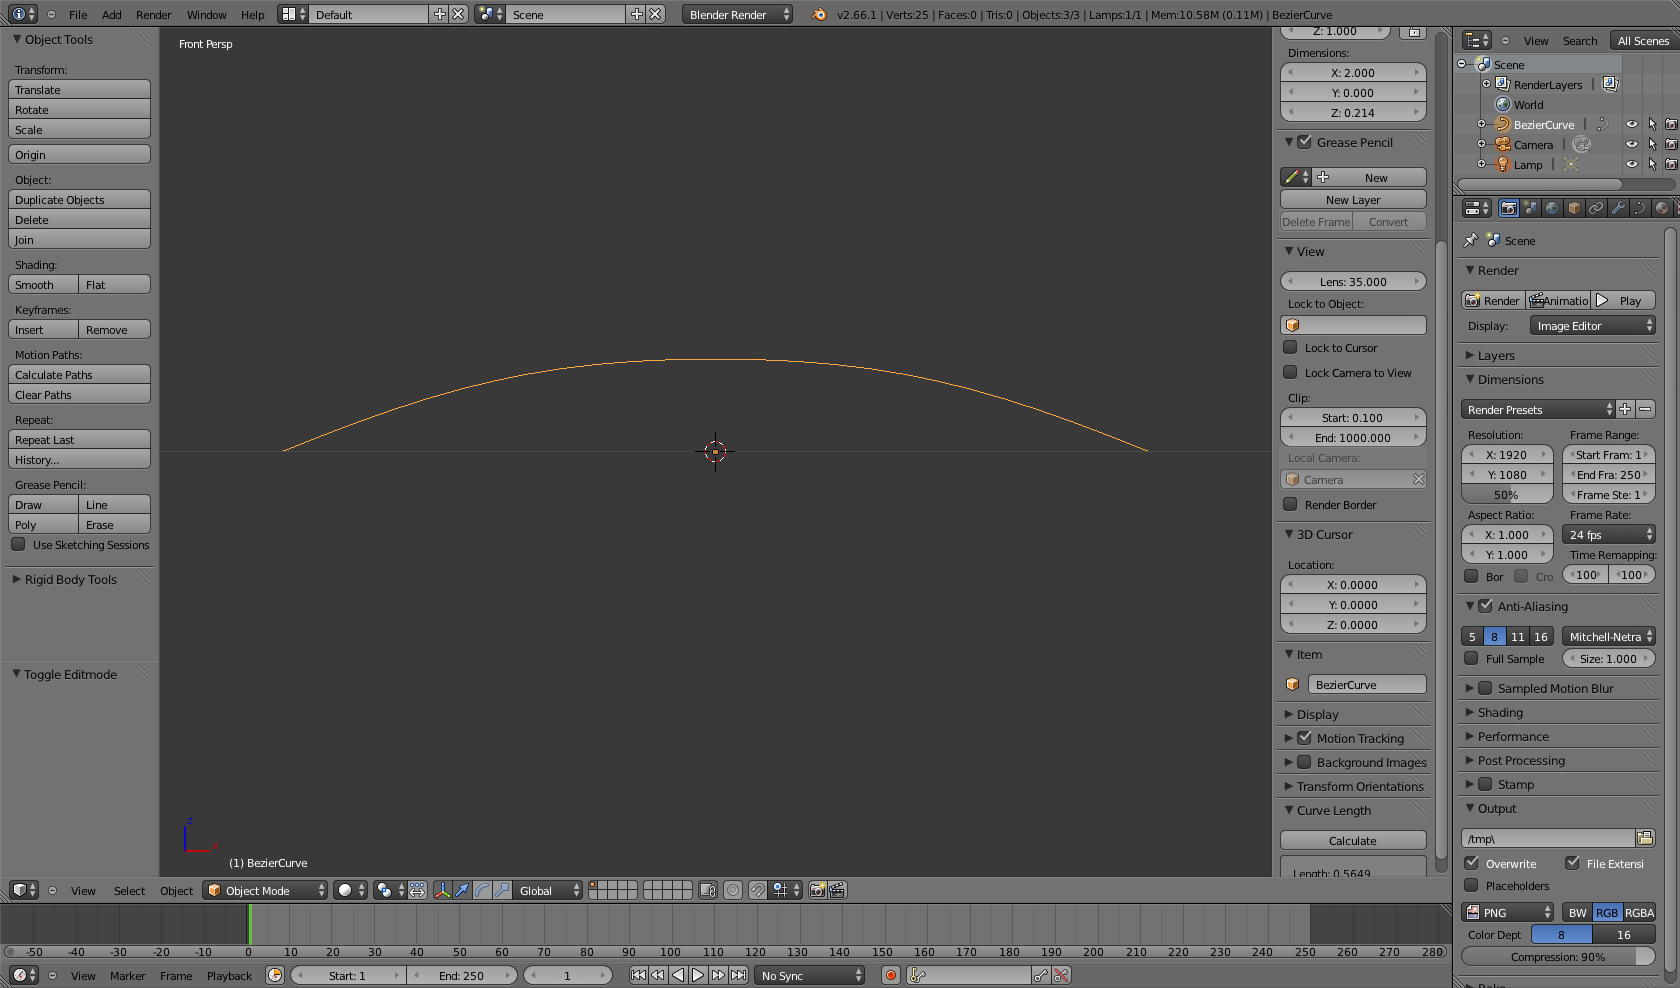Open the Playback menu in timeline

tap(229, 975)
